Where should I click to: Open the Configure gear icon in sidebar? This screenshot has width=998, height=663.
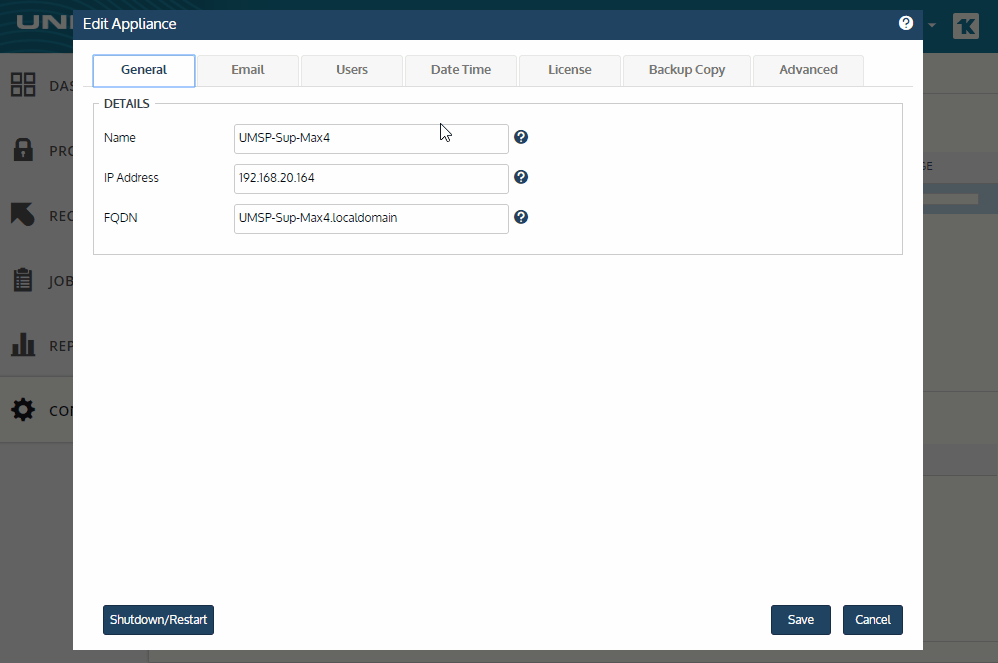[x=23, y=410]
